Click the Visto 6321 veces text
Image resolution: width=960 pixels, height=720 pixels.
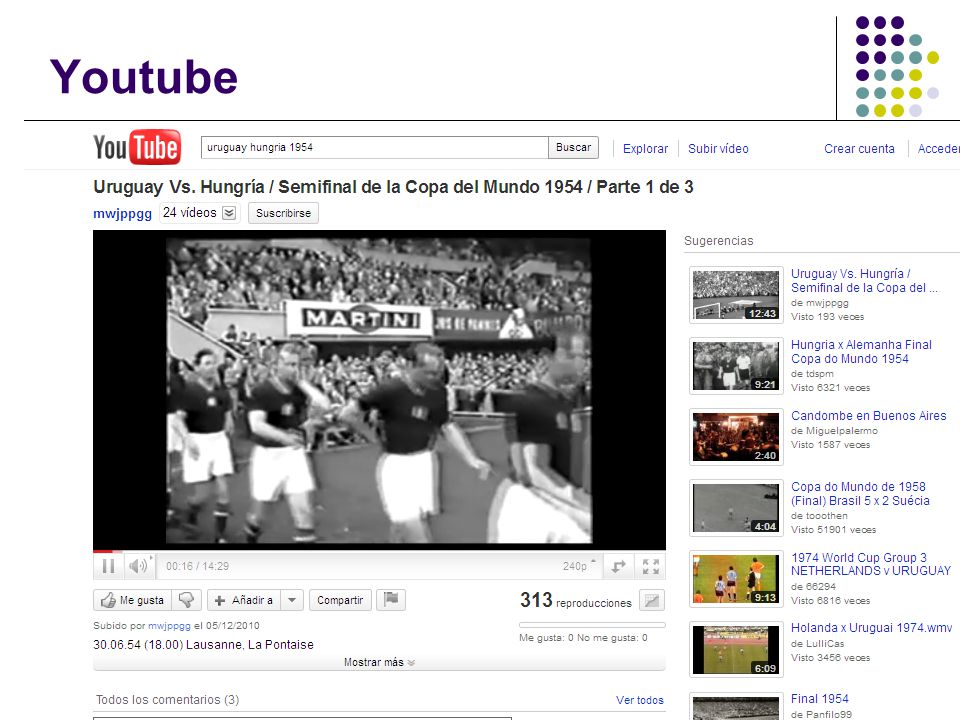tap(830, 388)
